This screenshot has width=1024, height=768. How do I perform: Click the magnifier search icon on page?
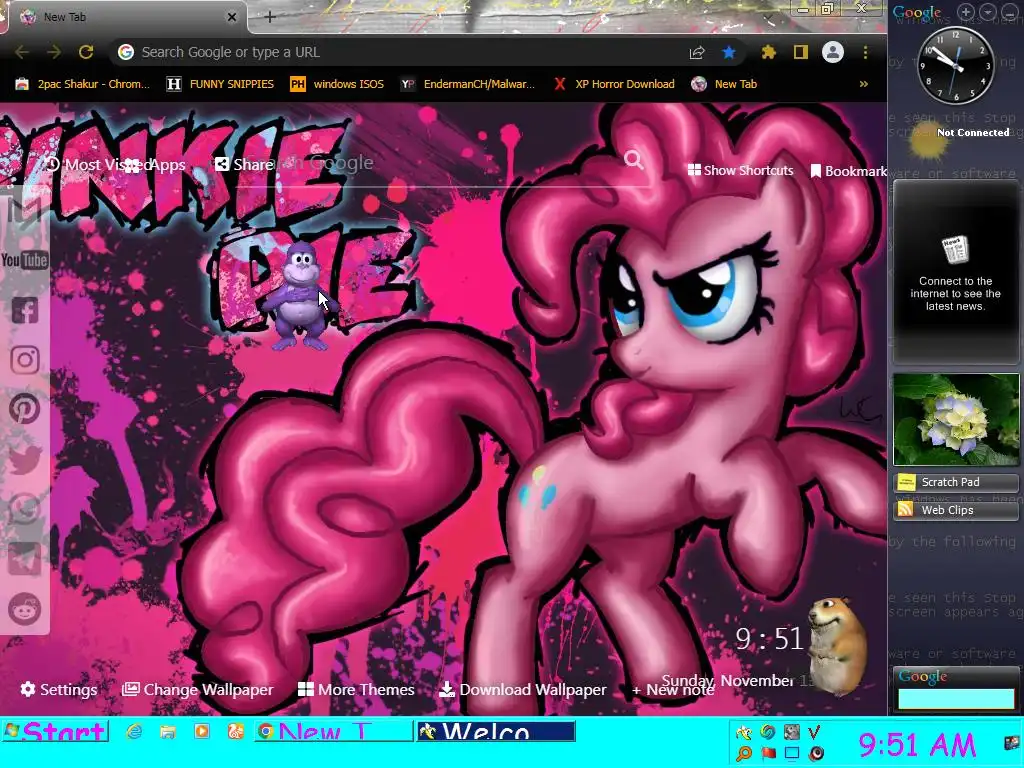click(633, 159)
